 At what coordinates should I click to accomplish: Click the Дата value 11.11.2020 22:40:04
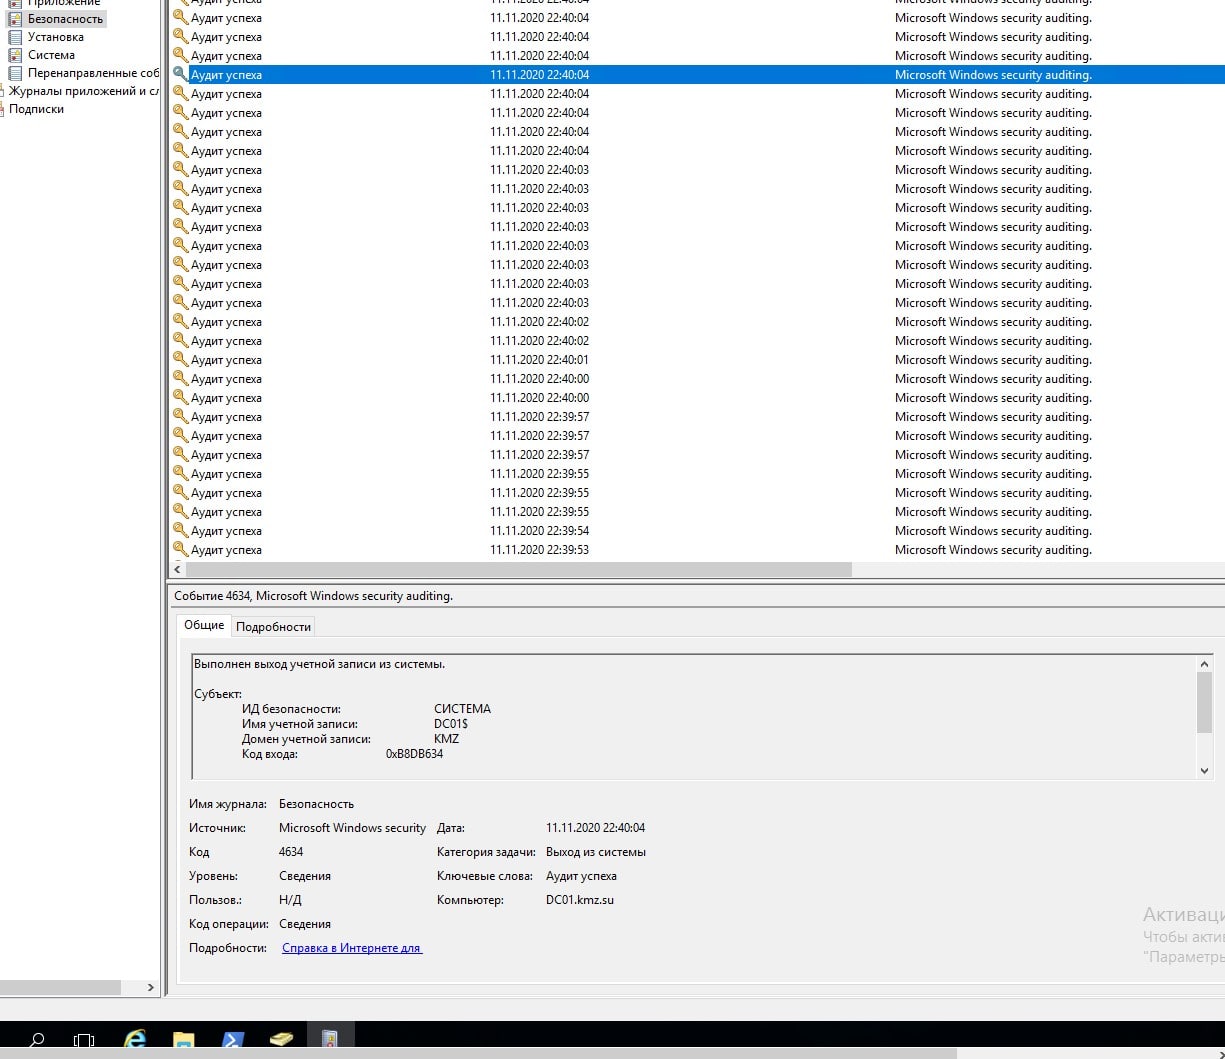click(595, 828)
